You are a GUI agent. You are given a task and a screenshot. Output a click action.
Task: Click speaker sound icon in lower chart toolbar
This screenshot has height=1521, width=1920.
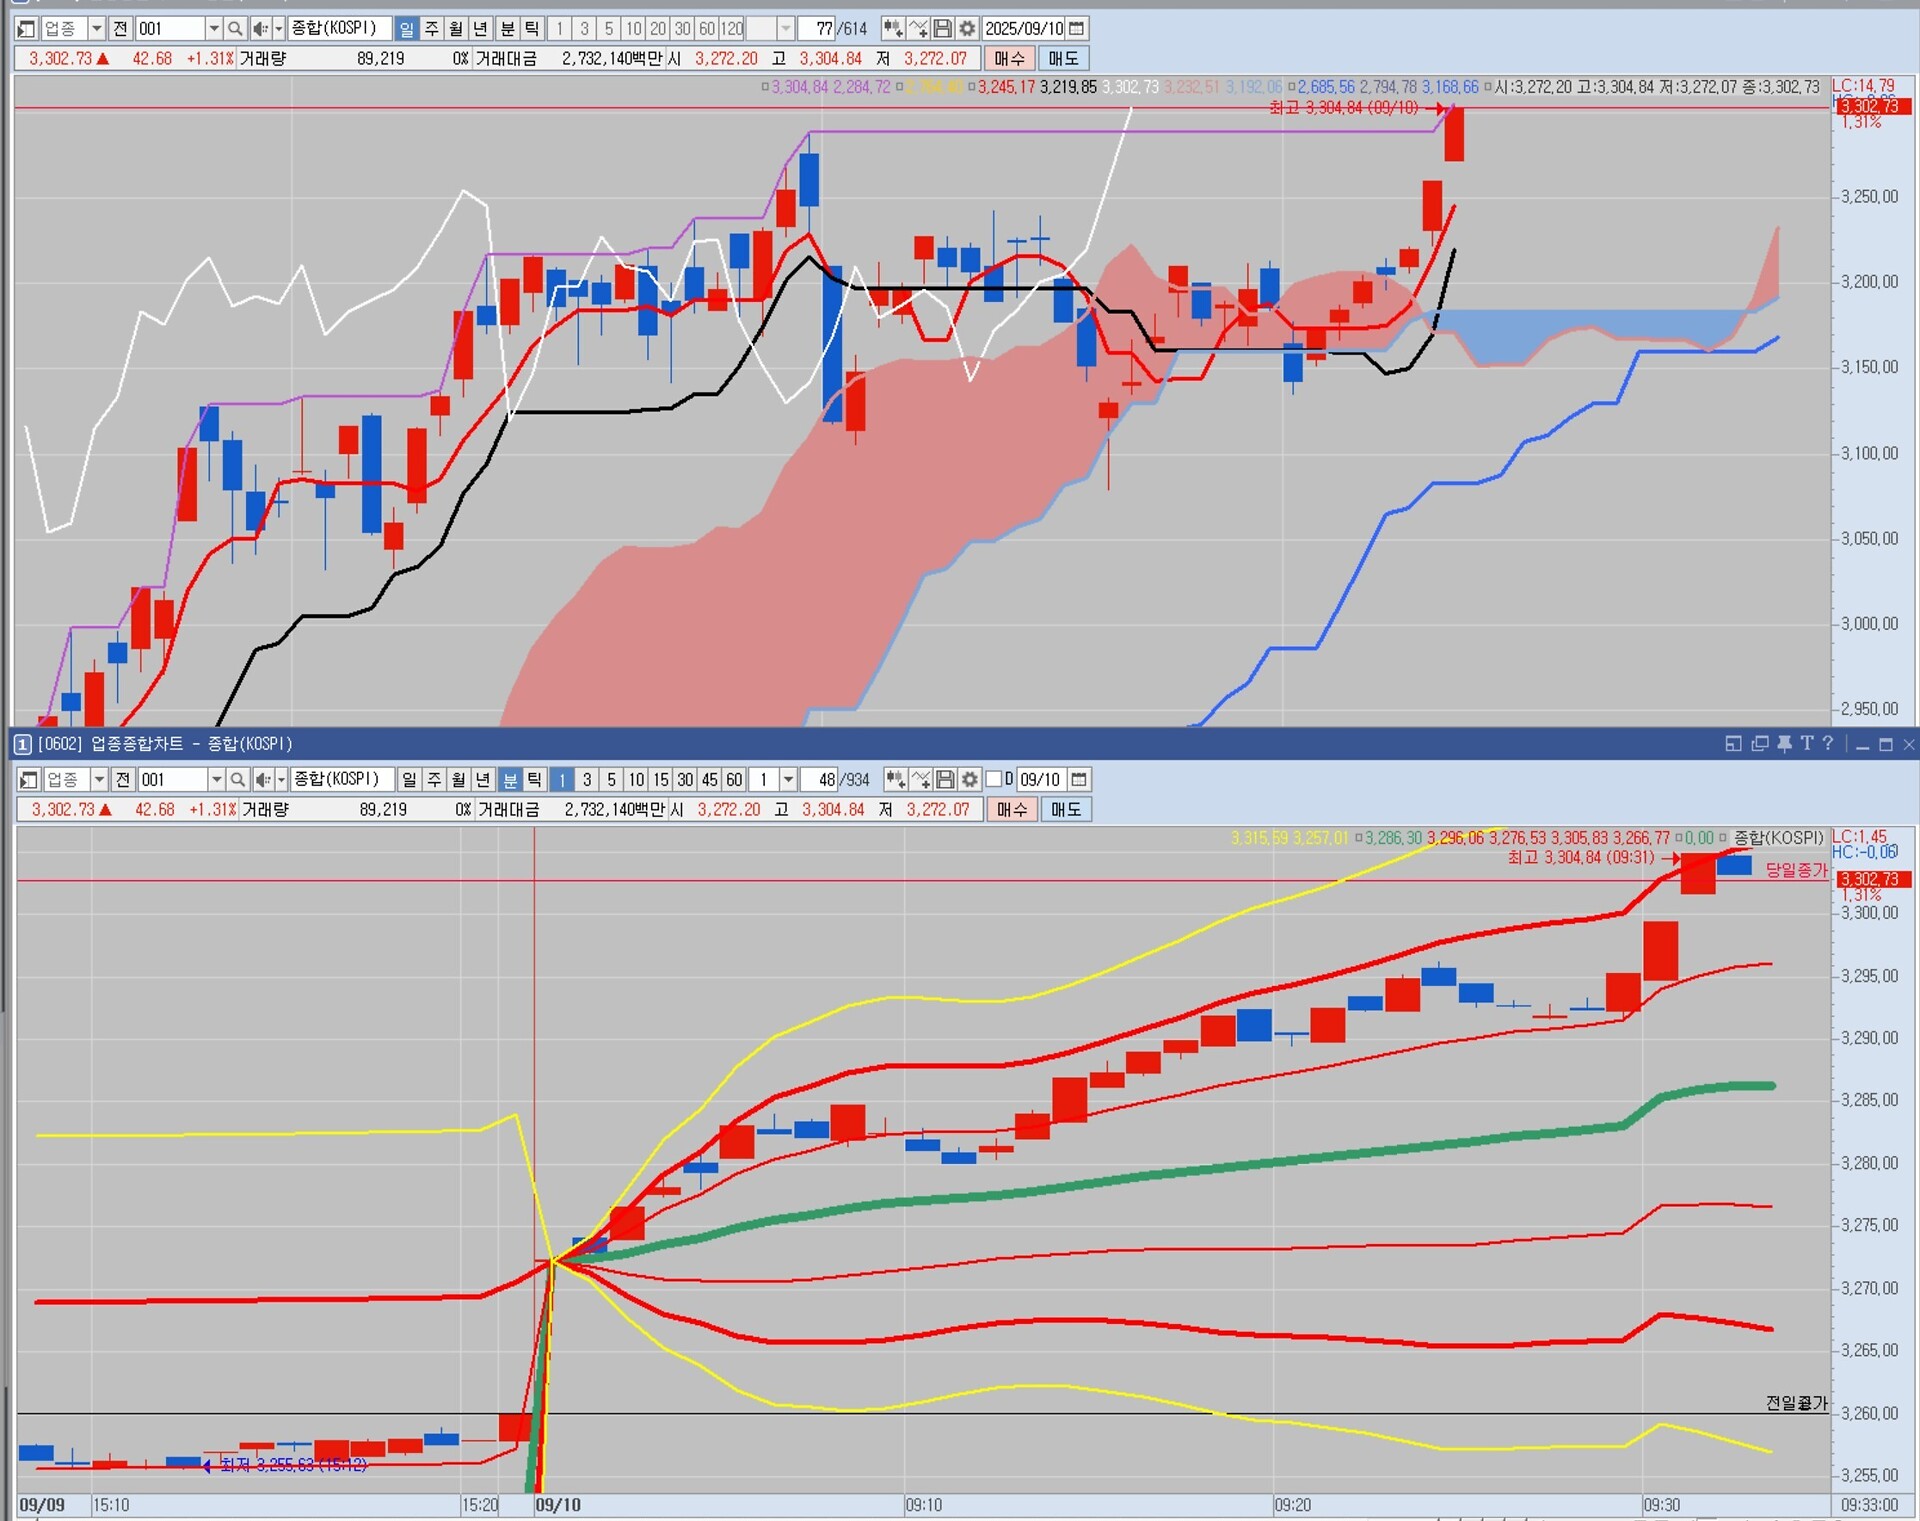(x=262, y=779)
